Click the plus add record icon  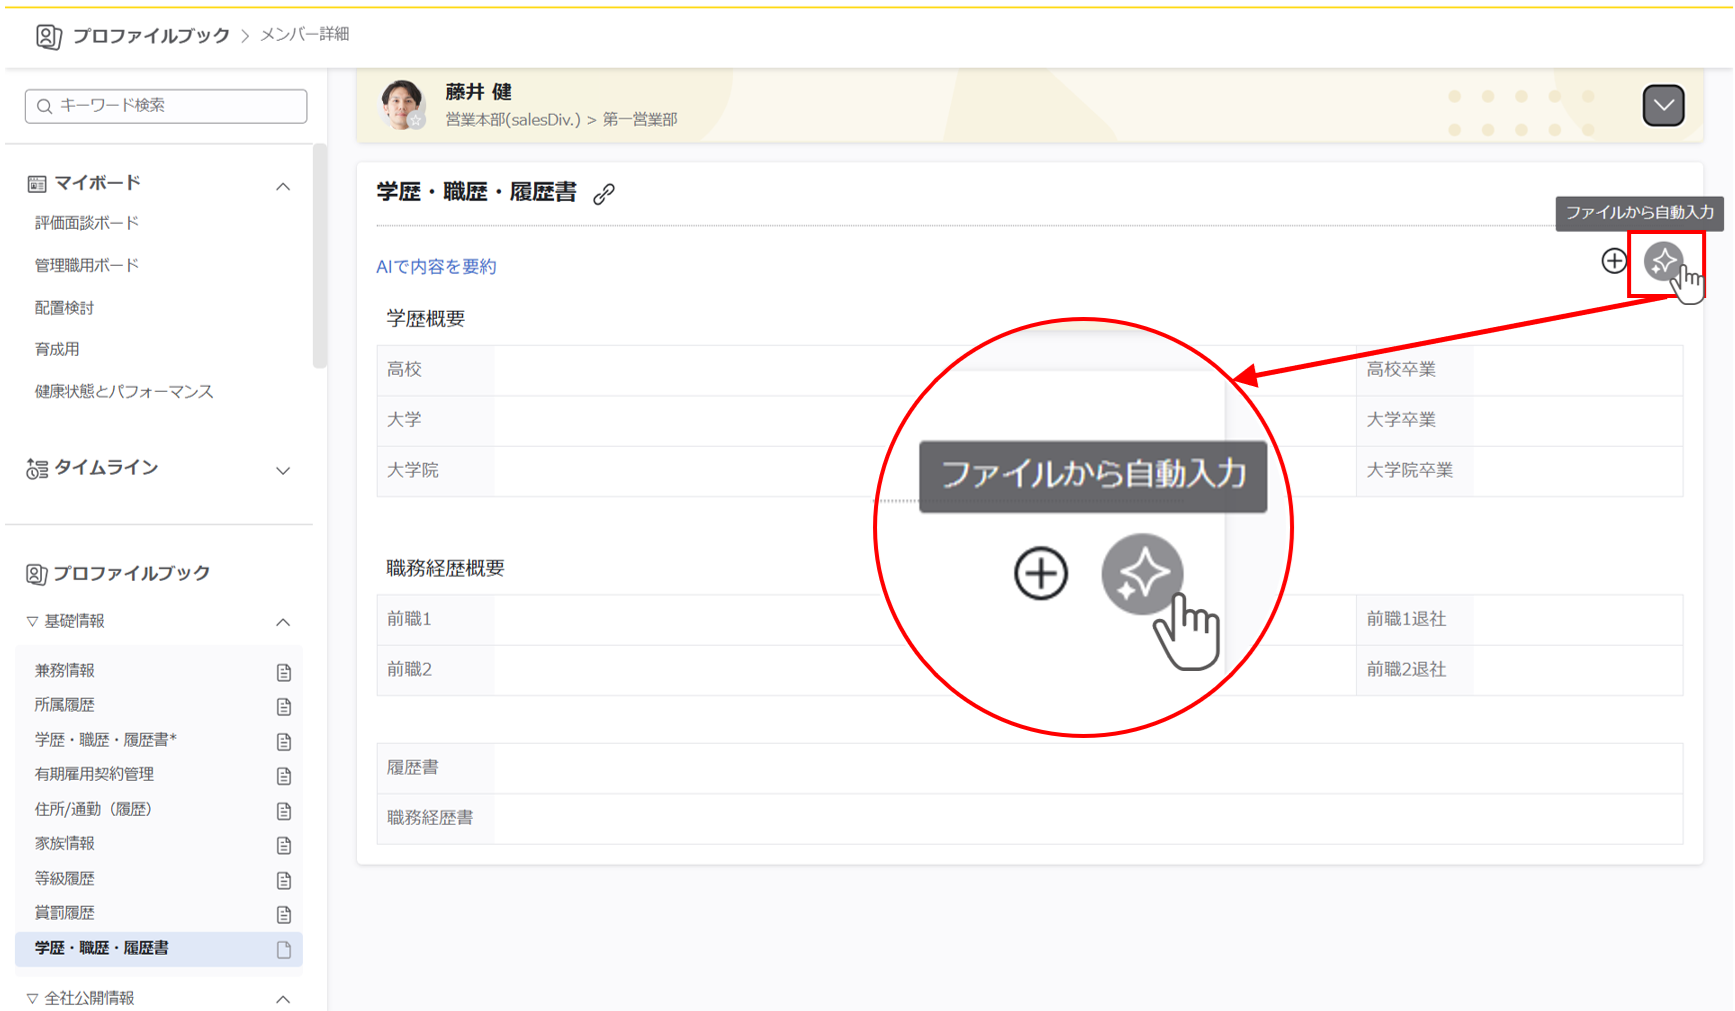1613,261
